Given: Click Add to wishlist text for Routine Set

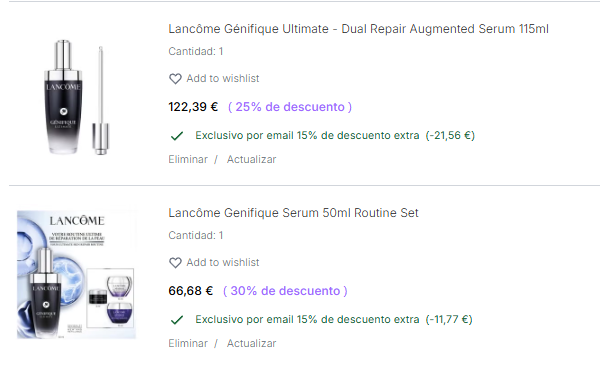Looking at the screenshot, I should pyautogui.click(x=223, y=263).
